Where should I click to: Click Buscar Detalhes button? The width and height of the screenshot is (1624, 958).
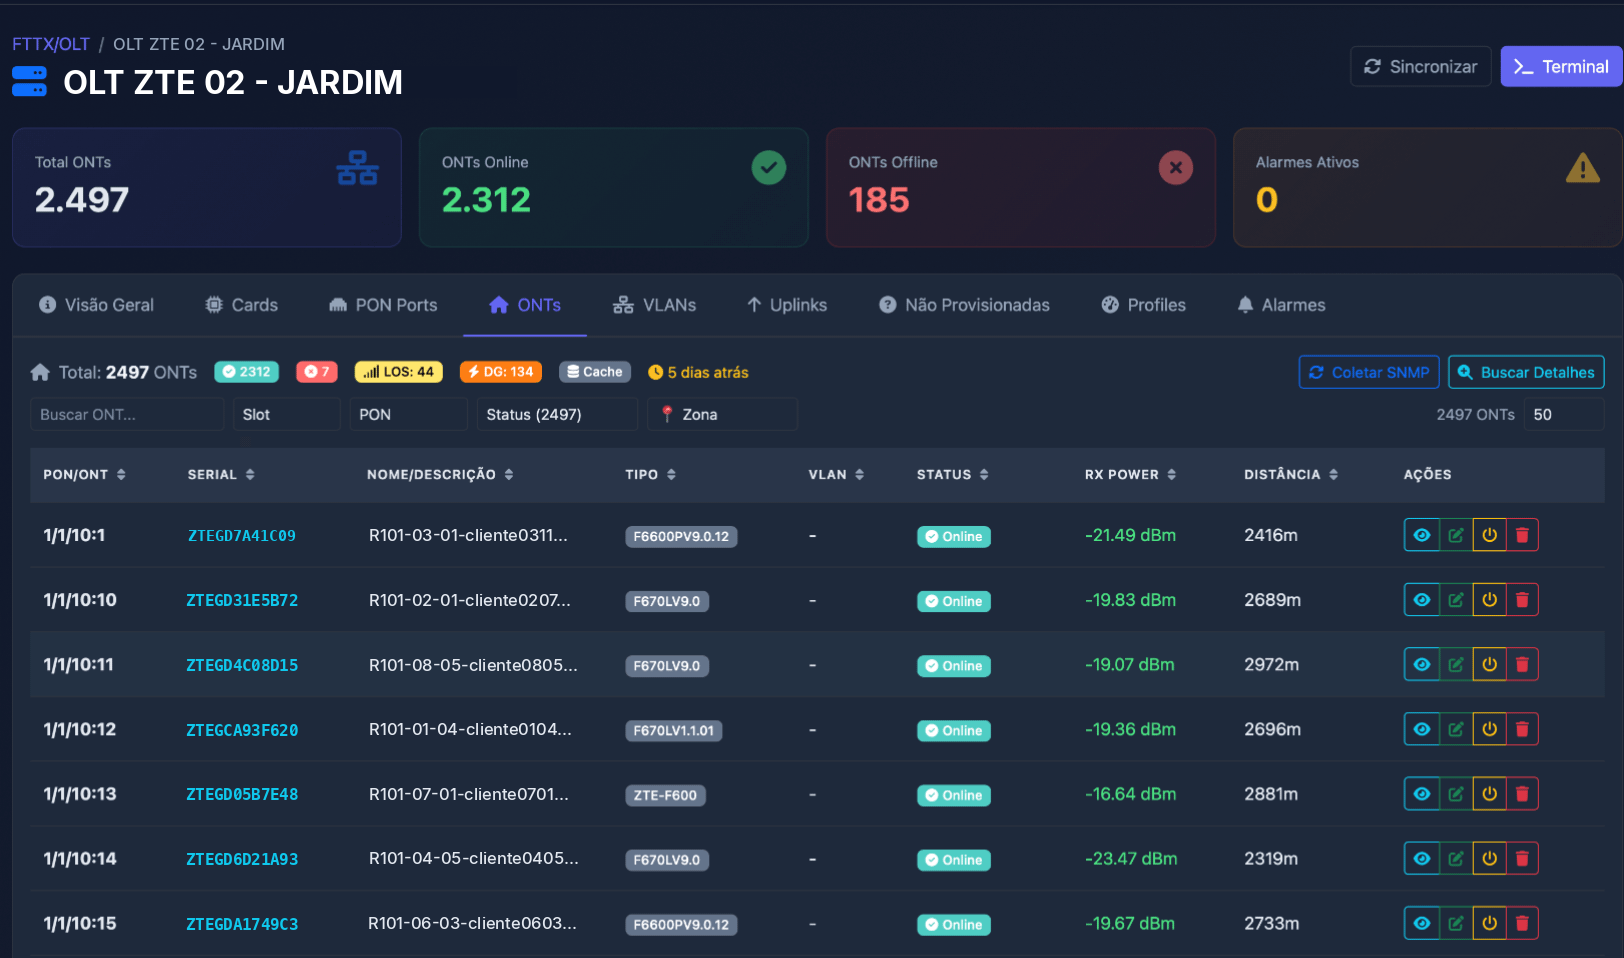coord(1526,372)
